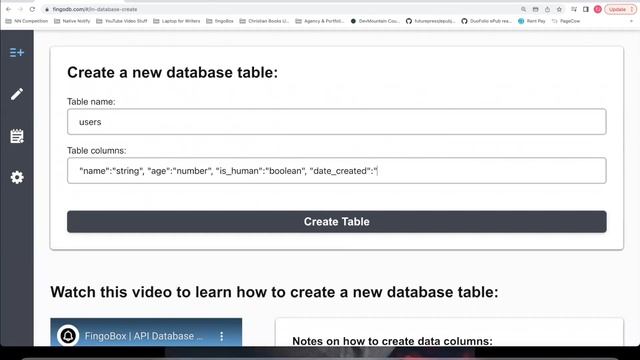Open the Christian Books bookmark folder

[264, 21]
